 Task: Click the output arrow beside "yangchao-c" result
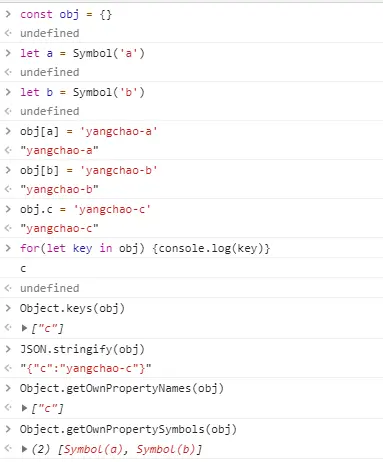tap(8, 228)
